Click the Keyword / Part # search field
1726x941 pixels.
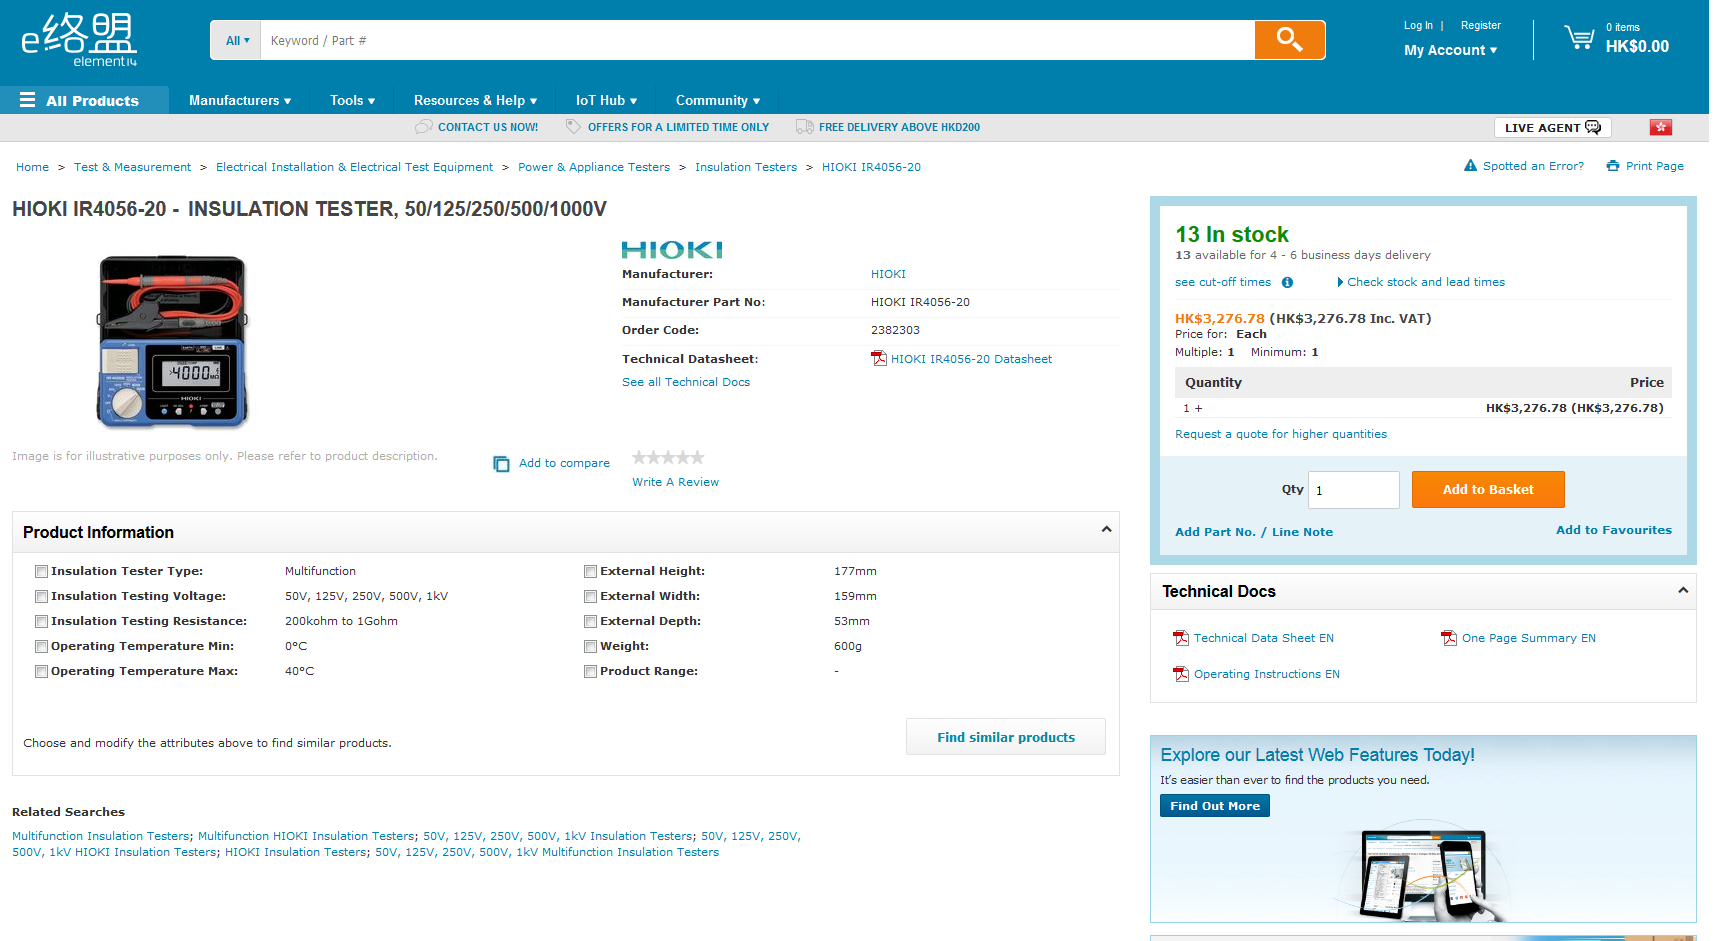pos(758,40)
